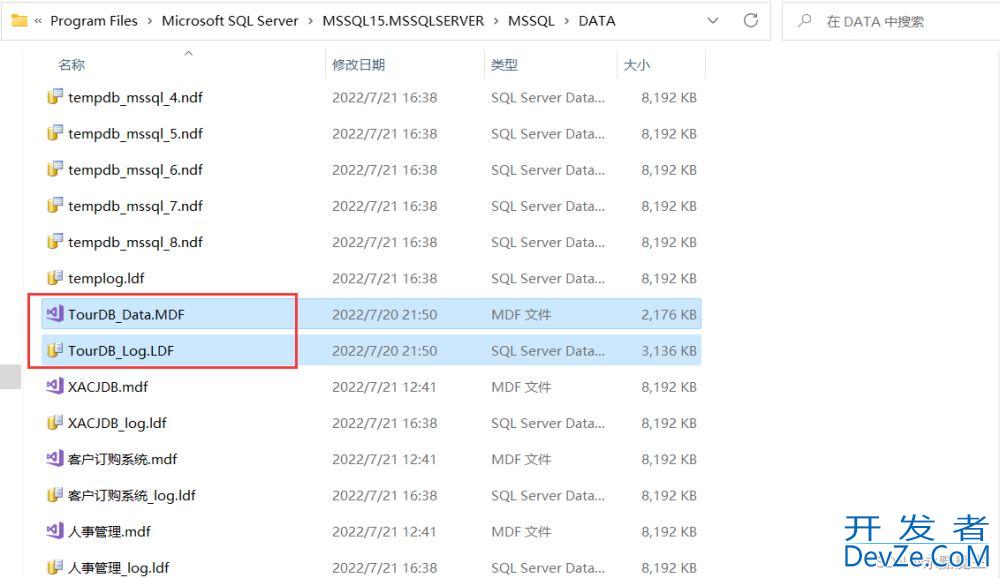
Task: Click the tempdb_mssql_5.ndf file icon
Action: [55, 133]
